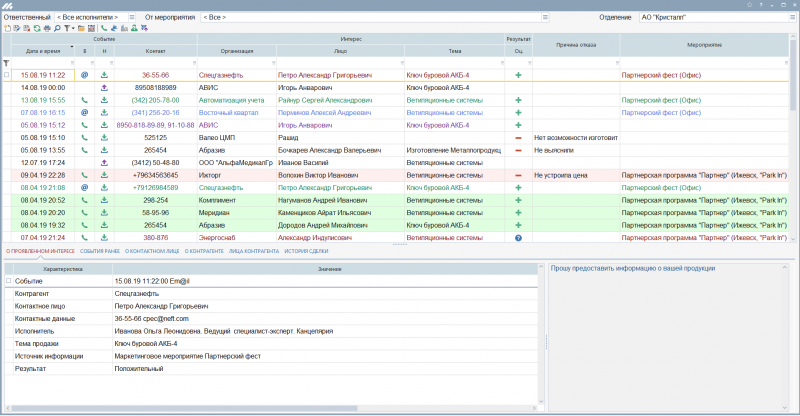Click the incoming arrow icon in 14.08.19 00:00 row

[104, 88]
